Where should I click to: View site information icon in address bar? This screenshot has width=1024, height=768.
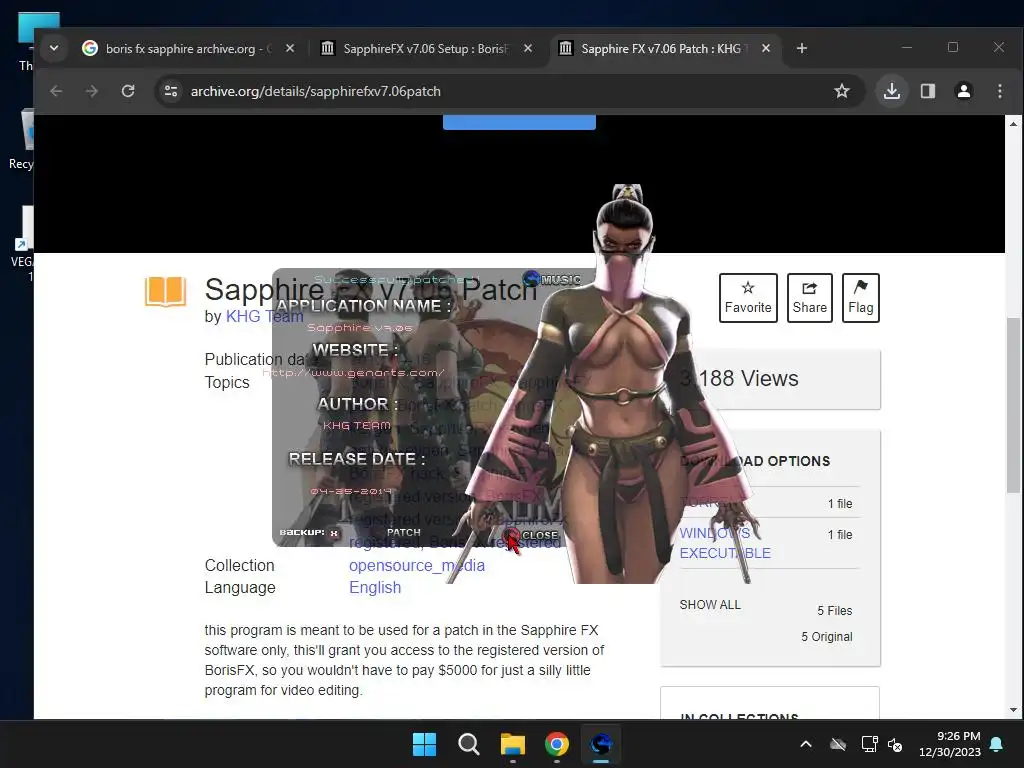coord(171,91)
